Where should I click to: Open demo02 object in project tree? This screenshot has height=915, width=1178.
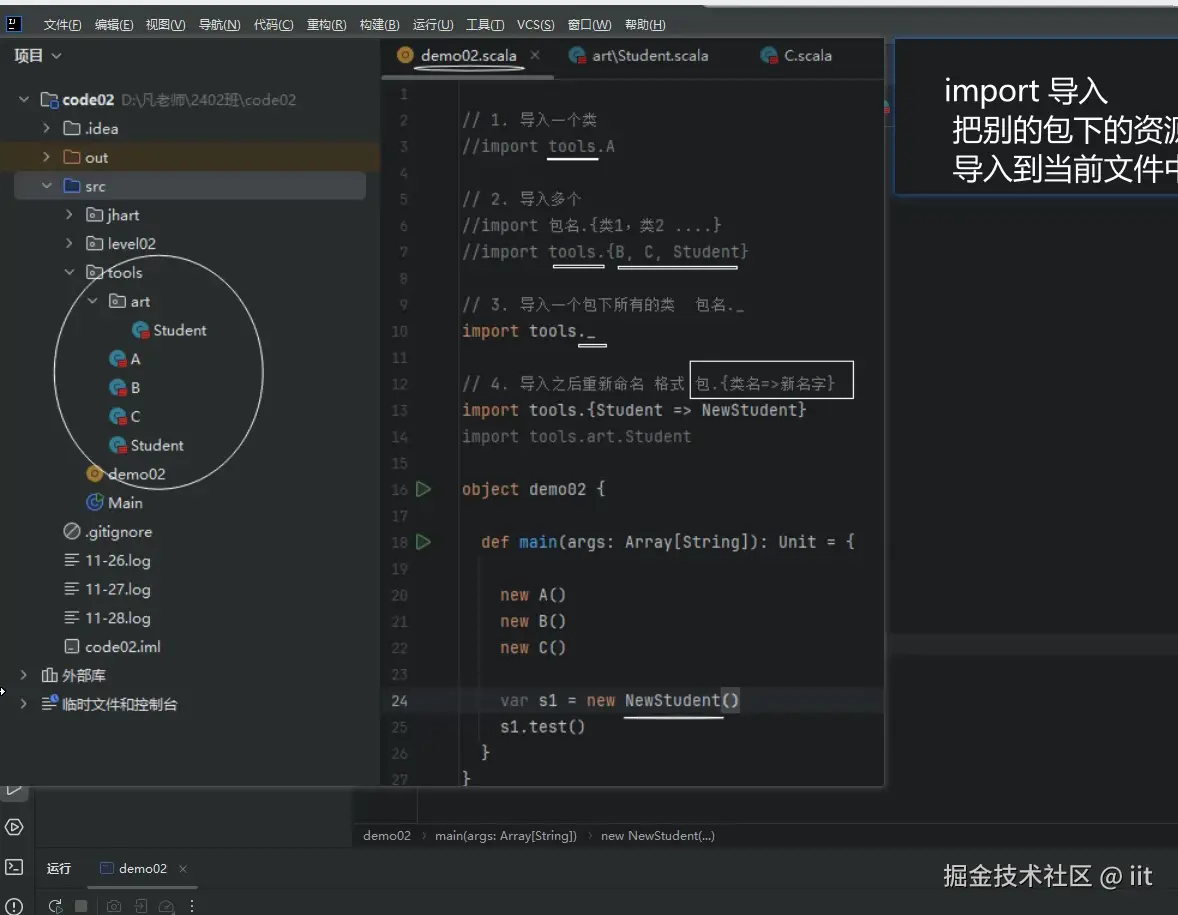126,474
